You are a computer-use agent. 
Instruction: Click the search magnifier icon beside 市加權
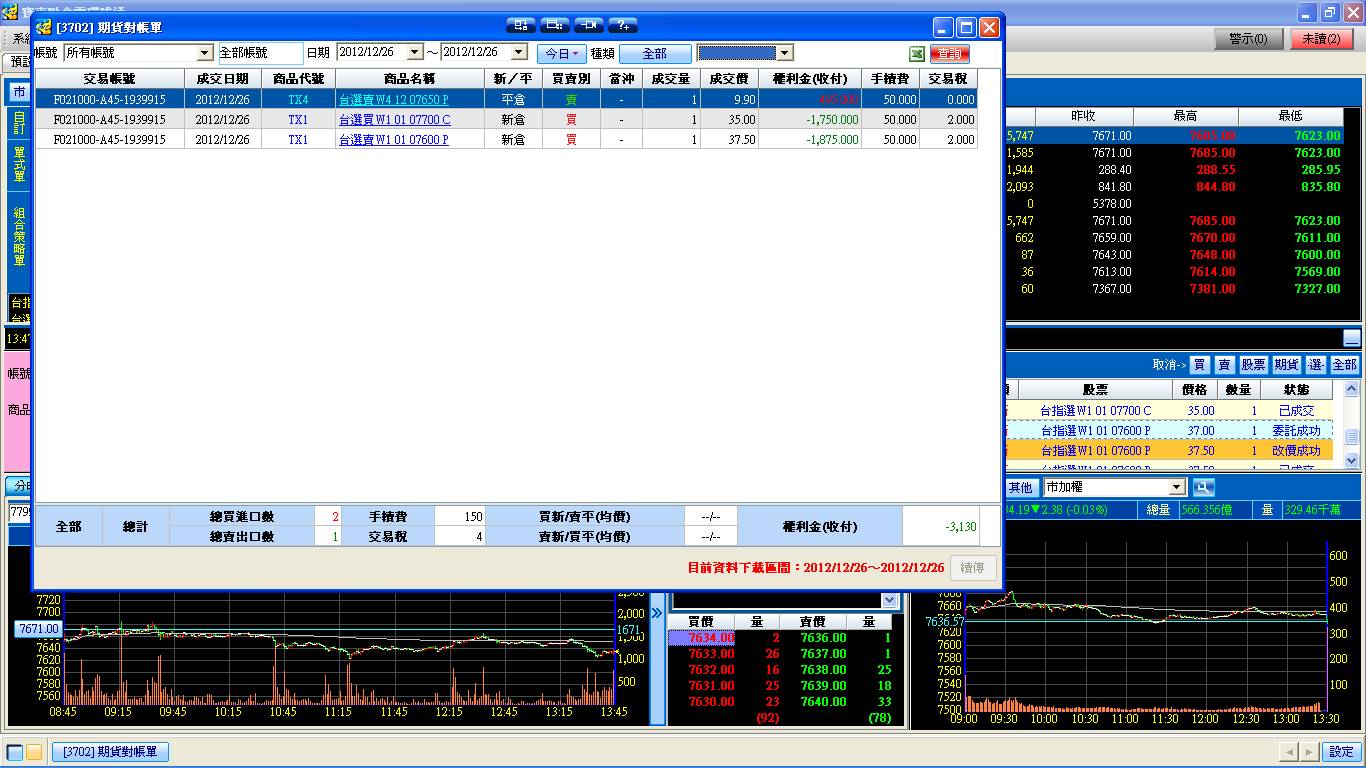1202,487
